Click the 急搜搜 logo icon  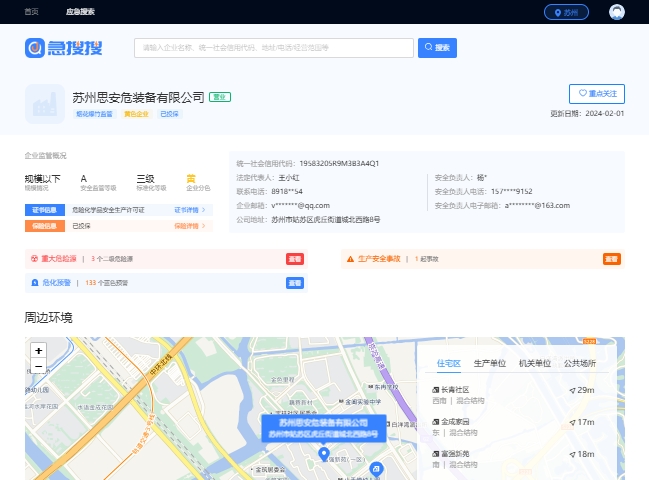[x=35, y=48]
